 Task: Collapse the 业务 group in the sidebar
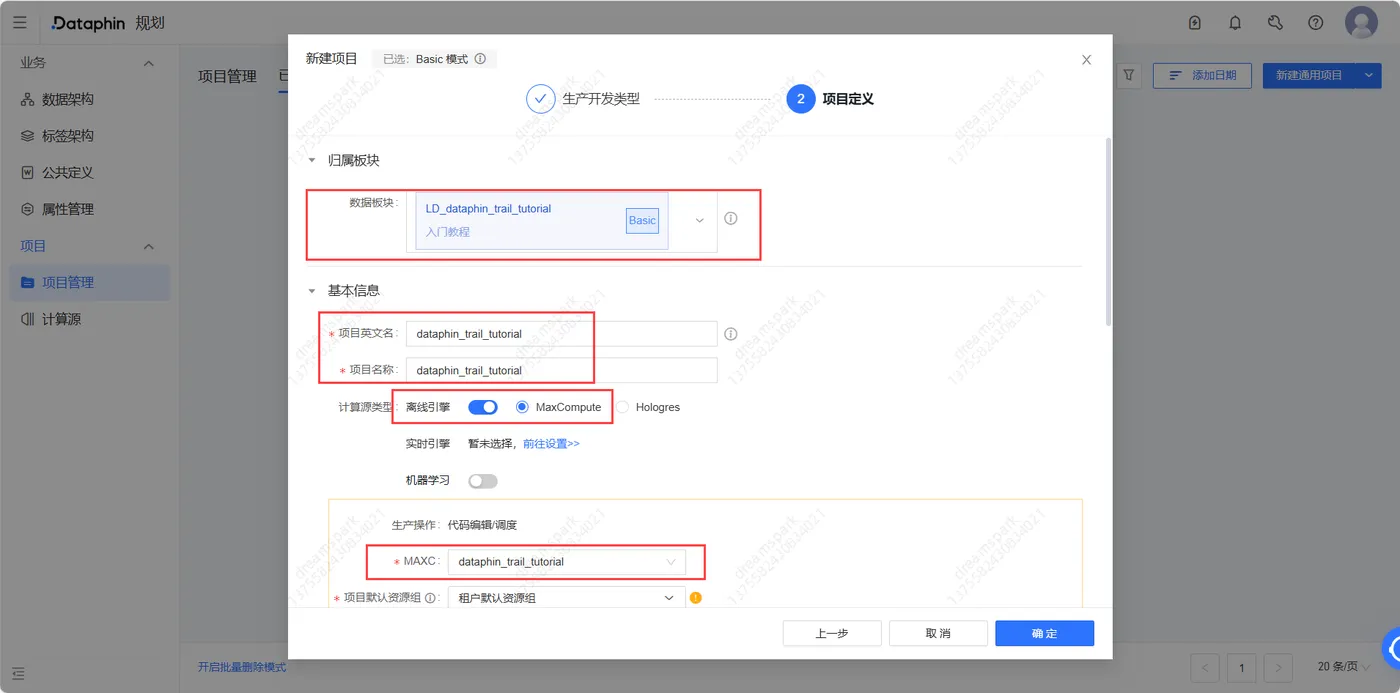click(x=149, y=63)
